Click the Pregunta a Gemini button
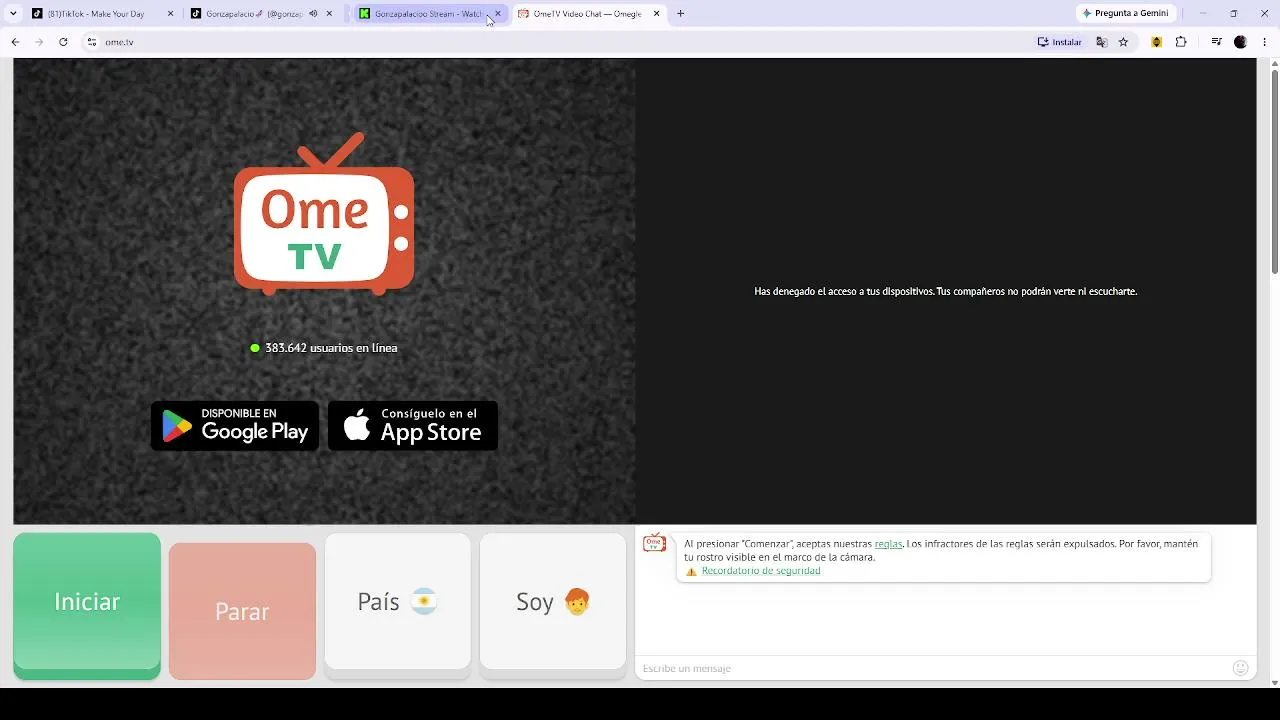The width and height of the screenshot is (1280, 720). click(1126, 14)
